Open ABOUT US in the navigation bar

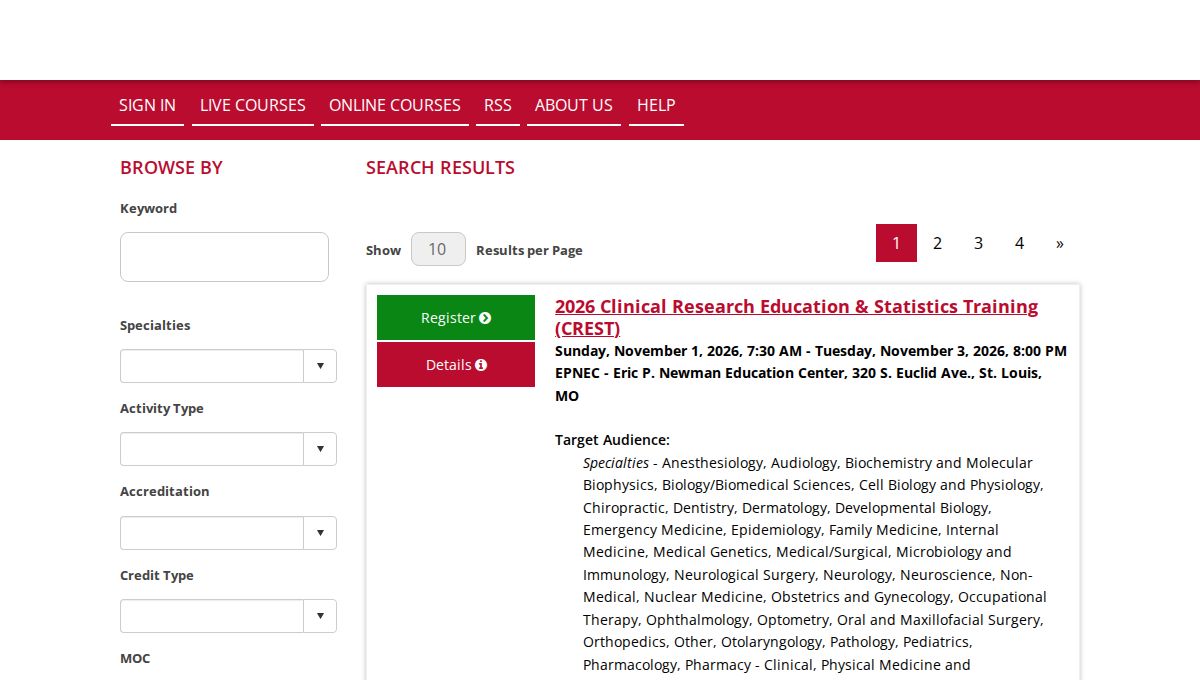tap(574, 105)
